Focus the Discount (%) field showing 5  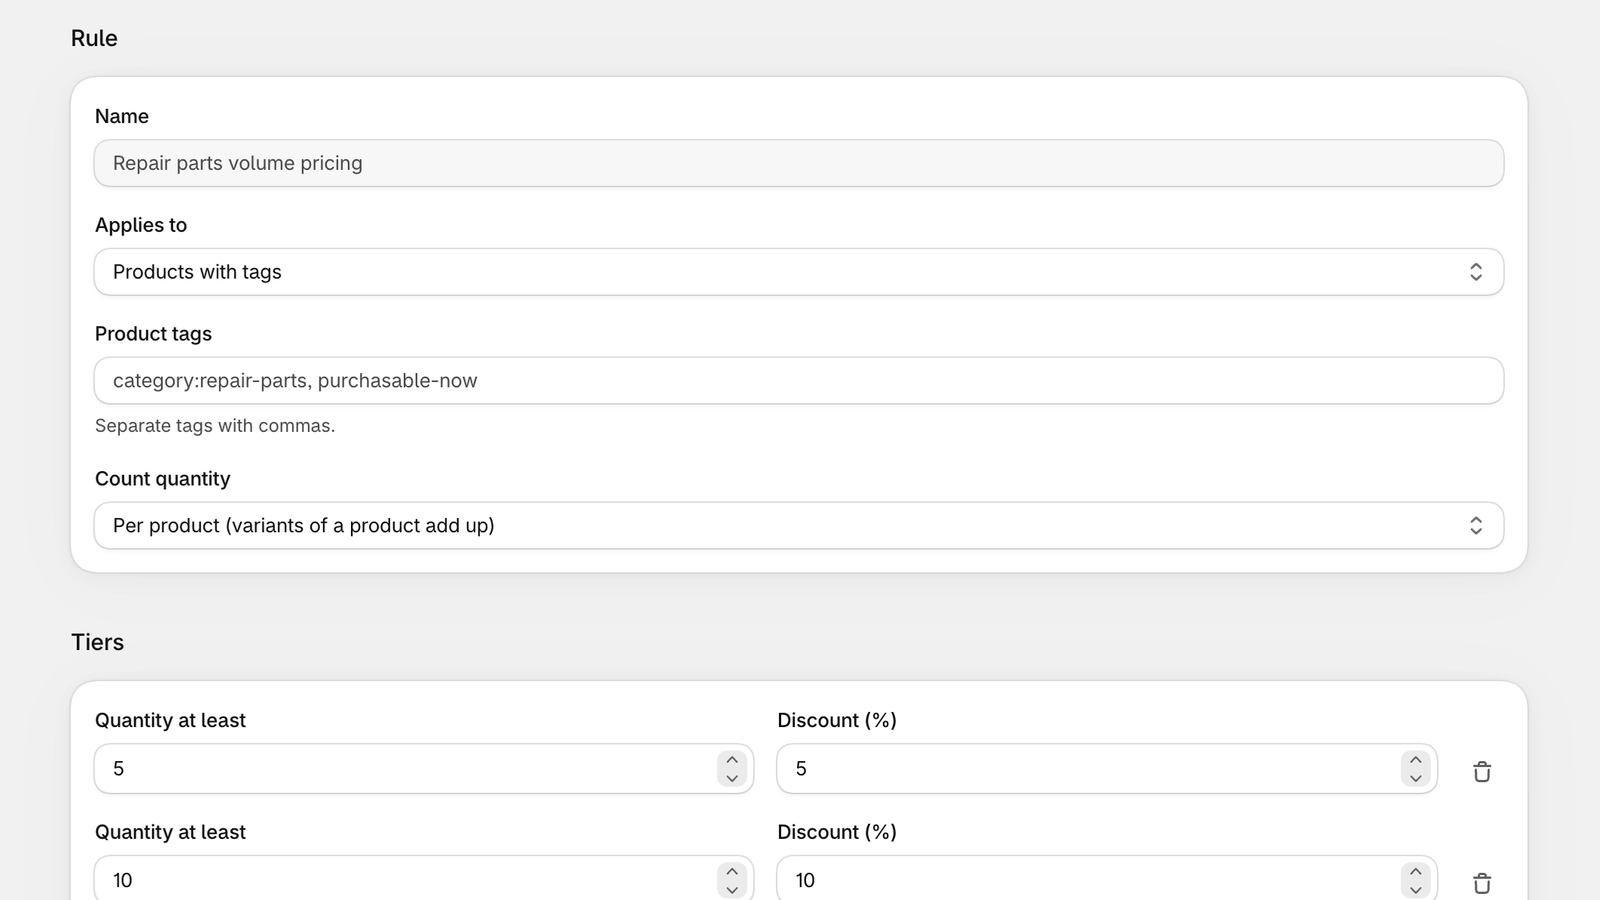point(1107,769)
